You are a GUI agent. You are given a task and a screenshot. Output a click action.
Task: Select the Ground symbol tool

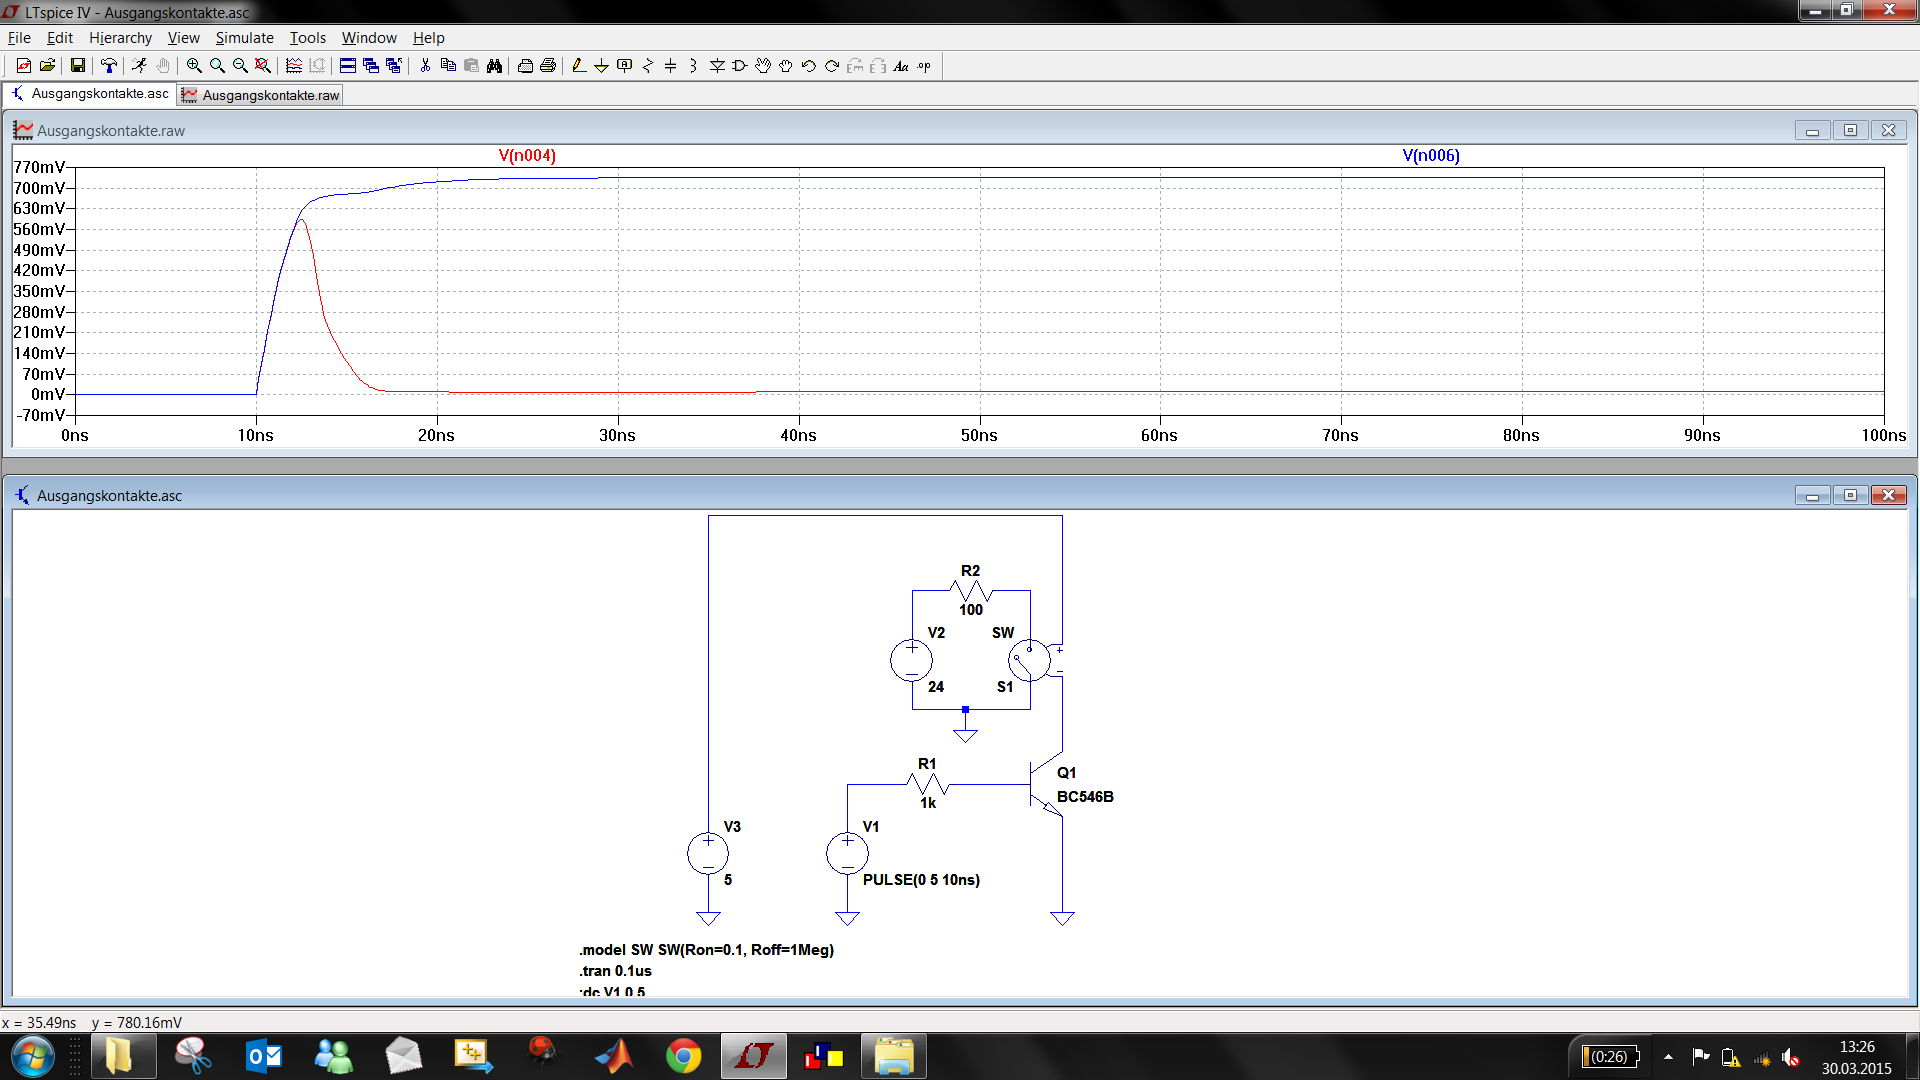click(602, 66)
